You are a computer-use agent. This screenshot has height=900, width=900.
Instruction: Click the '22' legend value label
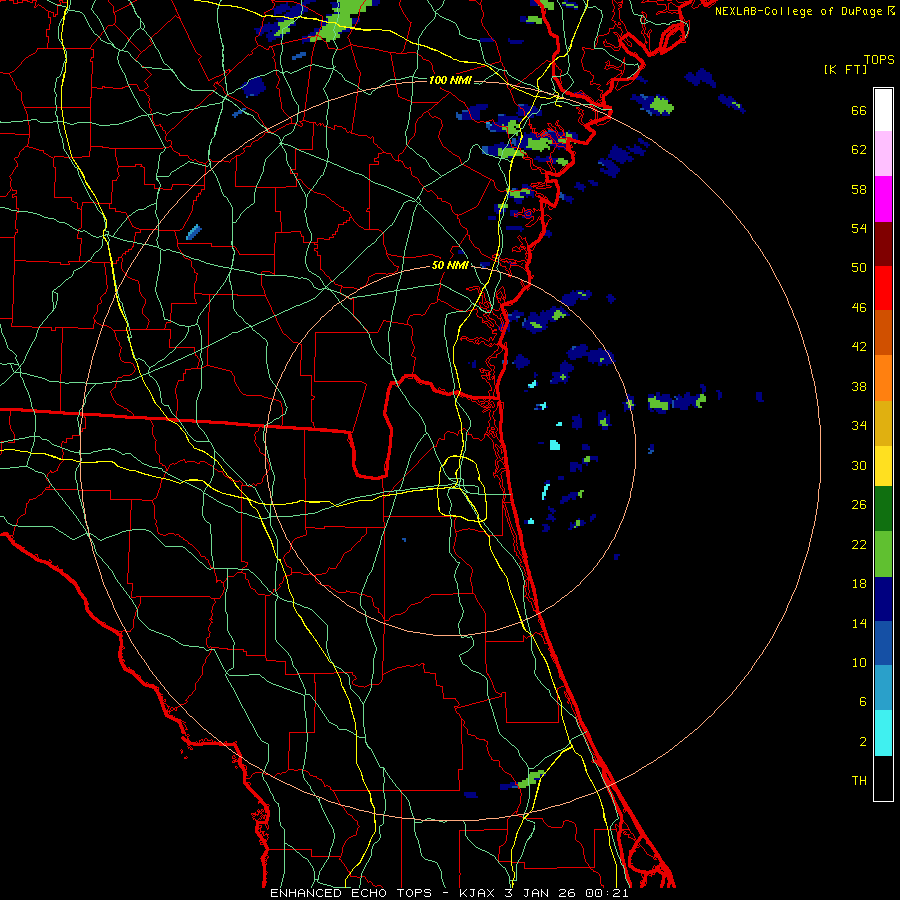click(859, 544)
